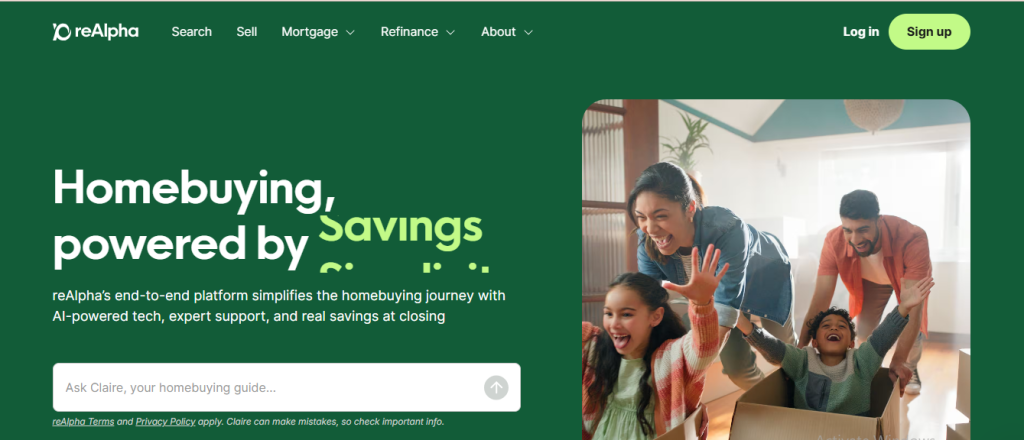Open the About menu label
This screenshot has width=1024, height=440.
tap(498, 31)
